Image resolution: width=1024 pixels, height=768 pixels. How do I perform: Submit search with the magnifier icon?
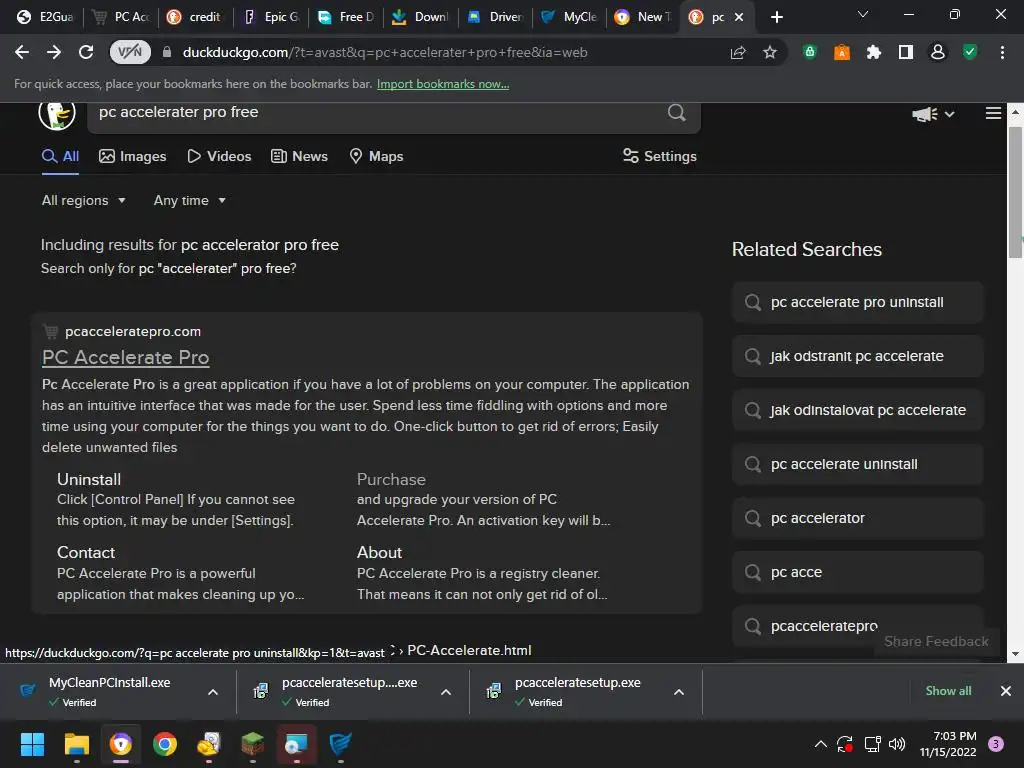(677, 112)
